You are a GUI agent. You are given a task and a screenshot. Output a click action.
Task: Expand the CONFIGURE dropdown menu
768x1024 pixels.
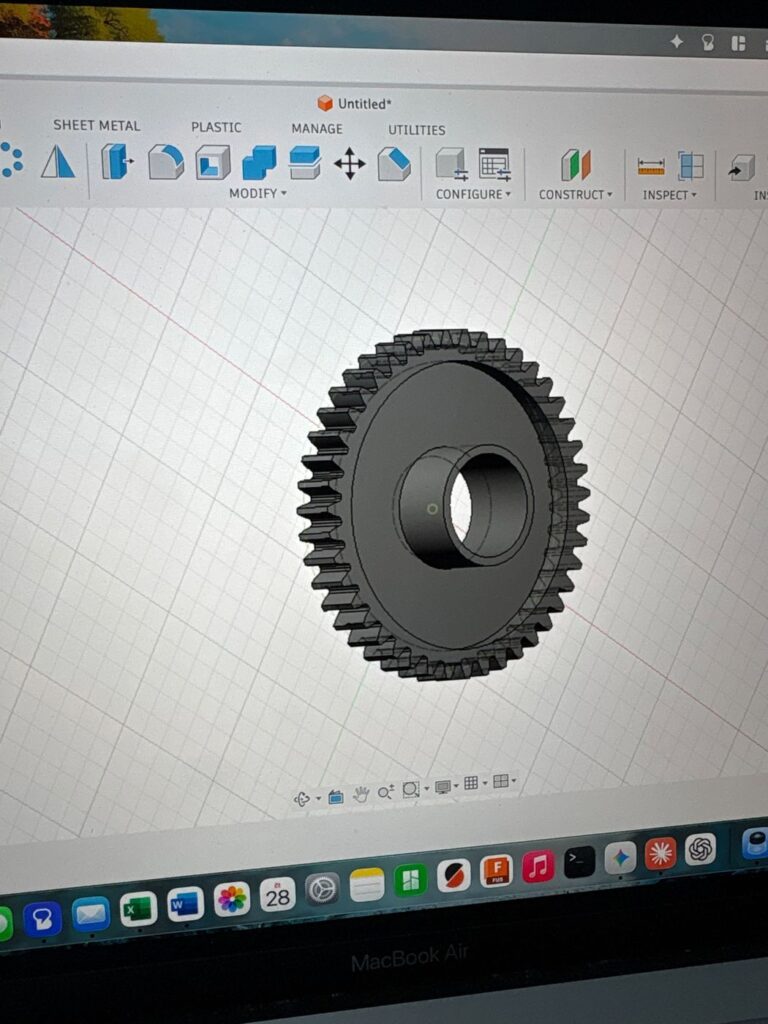tap(473, 195)
